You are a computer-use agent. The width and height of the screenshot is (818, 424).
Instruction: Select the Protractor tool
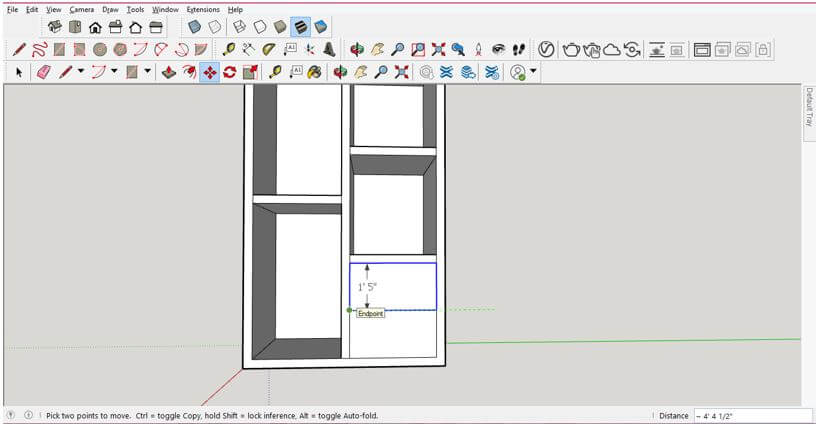point(269,50)
